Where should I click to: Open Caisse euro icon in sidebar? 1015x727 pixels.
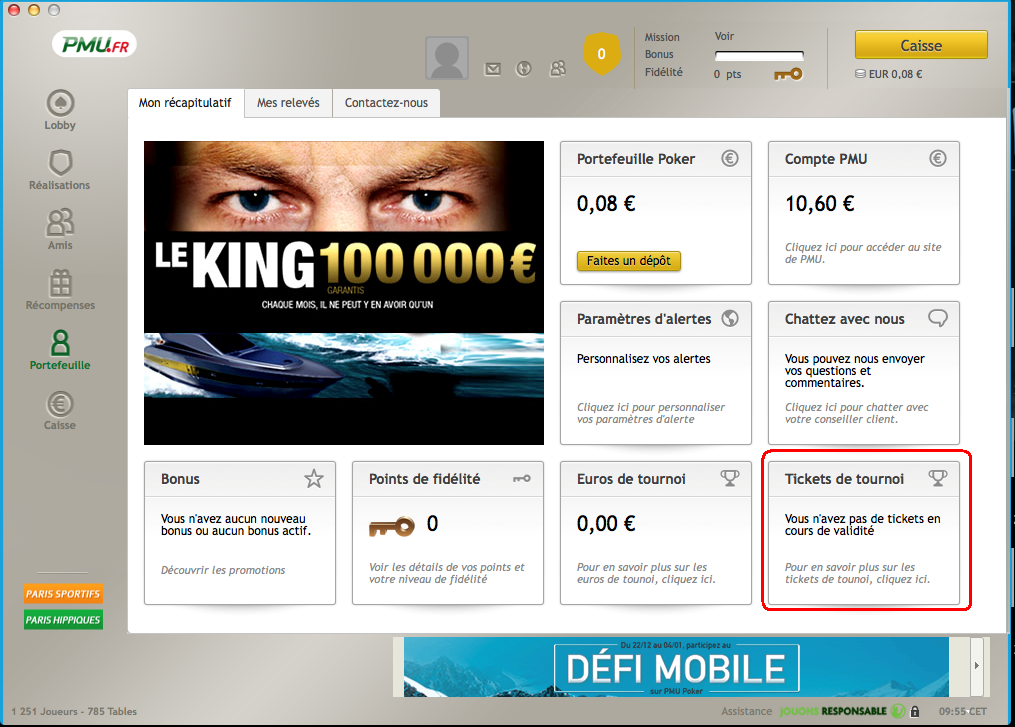(x=60, y=404)
